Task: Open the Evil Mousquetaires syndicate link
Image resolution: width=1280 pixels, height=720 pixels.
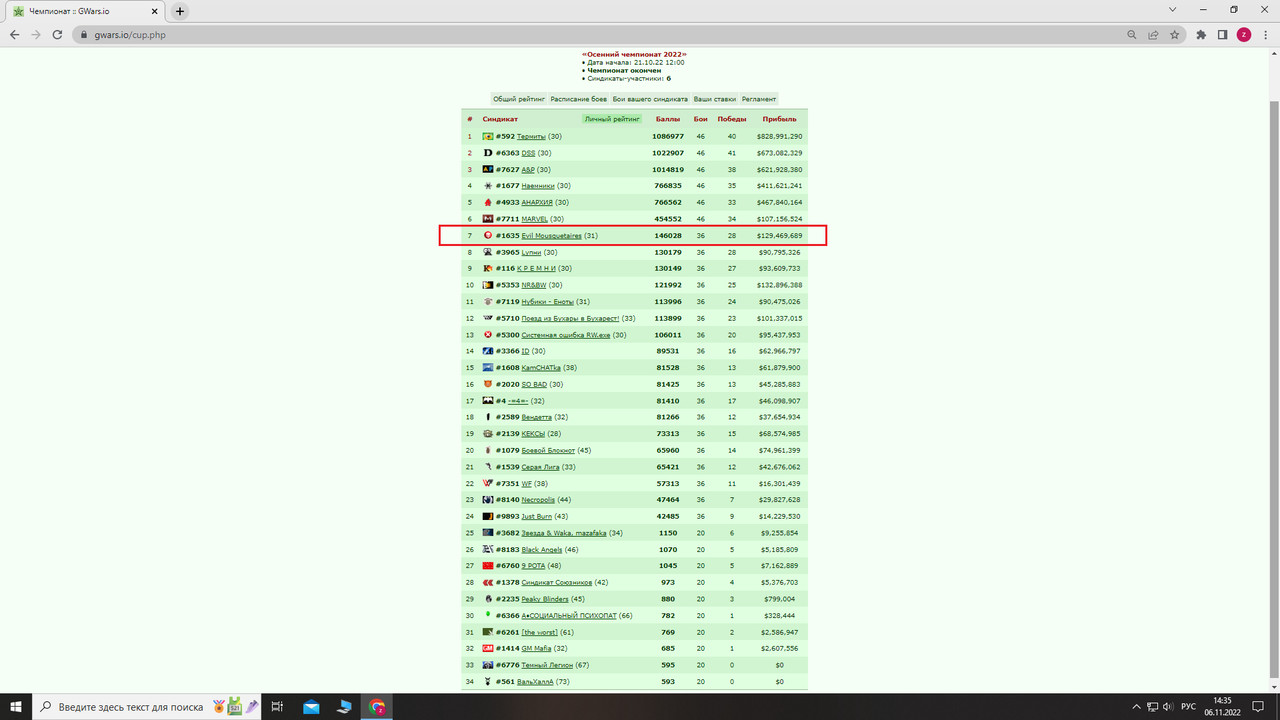Action: click(x=551, y=236)
